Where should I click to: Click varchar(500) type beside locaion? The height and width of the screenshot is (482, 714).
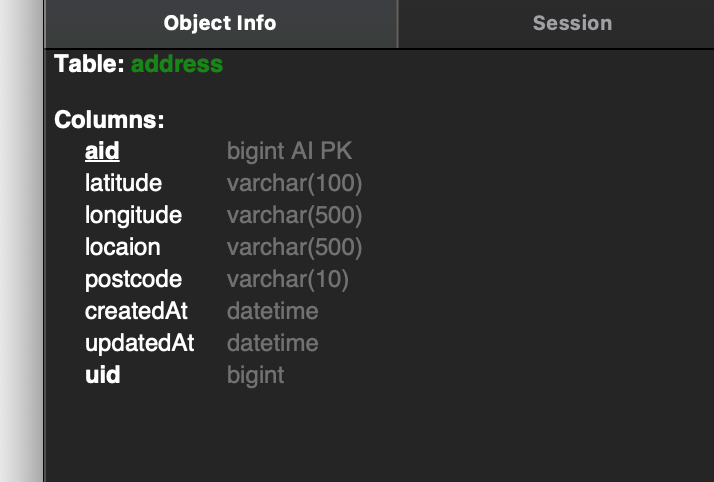[294, 247]
